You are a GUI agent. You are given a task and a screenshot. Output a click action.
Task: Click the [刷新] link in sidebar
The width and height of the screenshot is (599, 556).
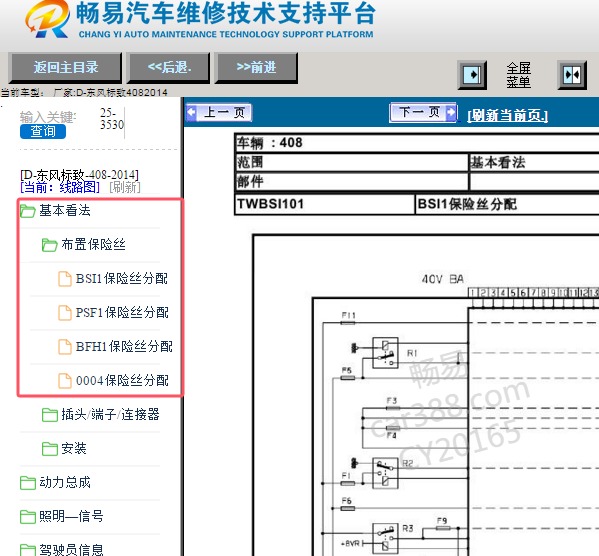coord(125,187)
